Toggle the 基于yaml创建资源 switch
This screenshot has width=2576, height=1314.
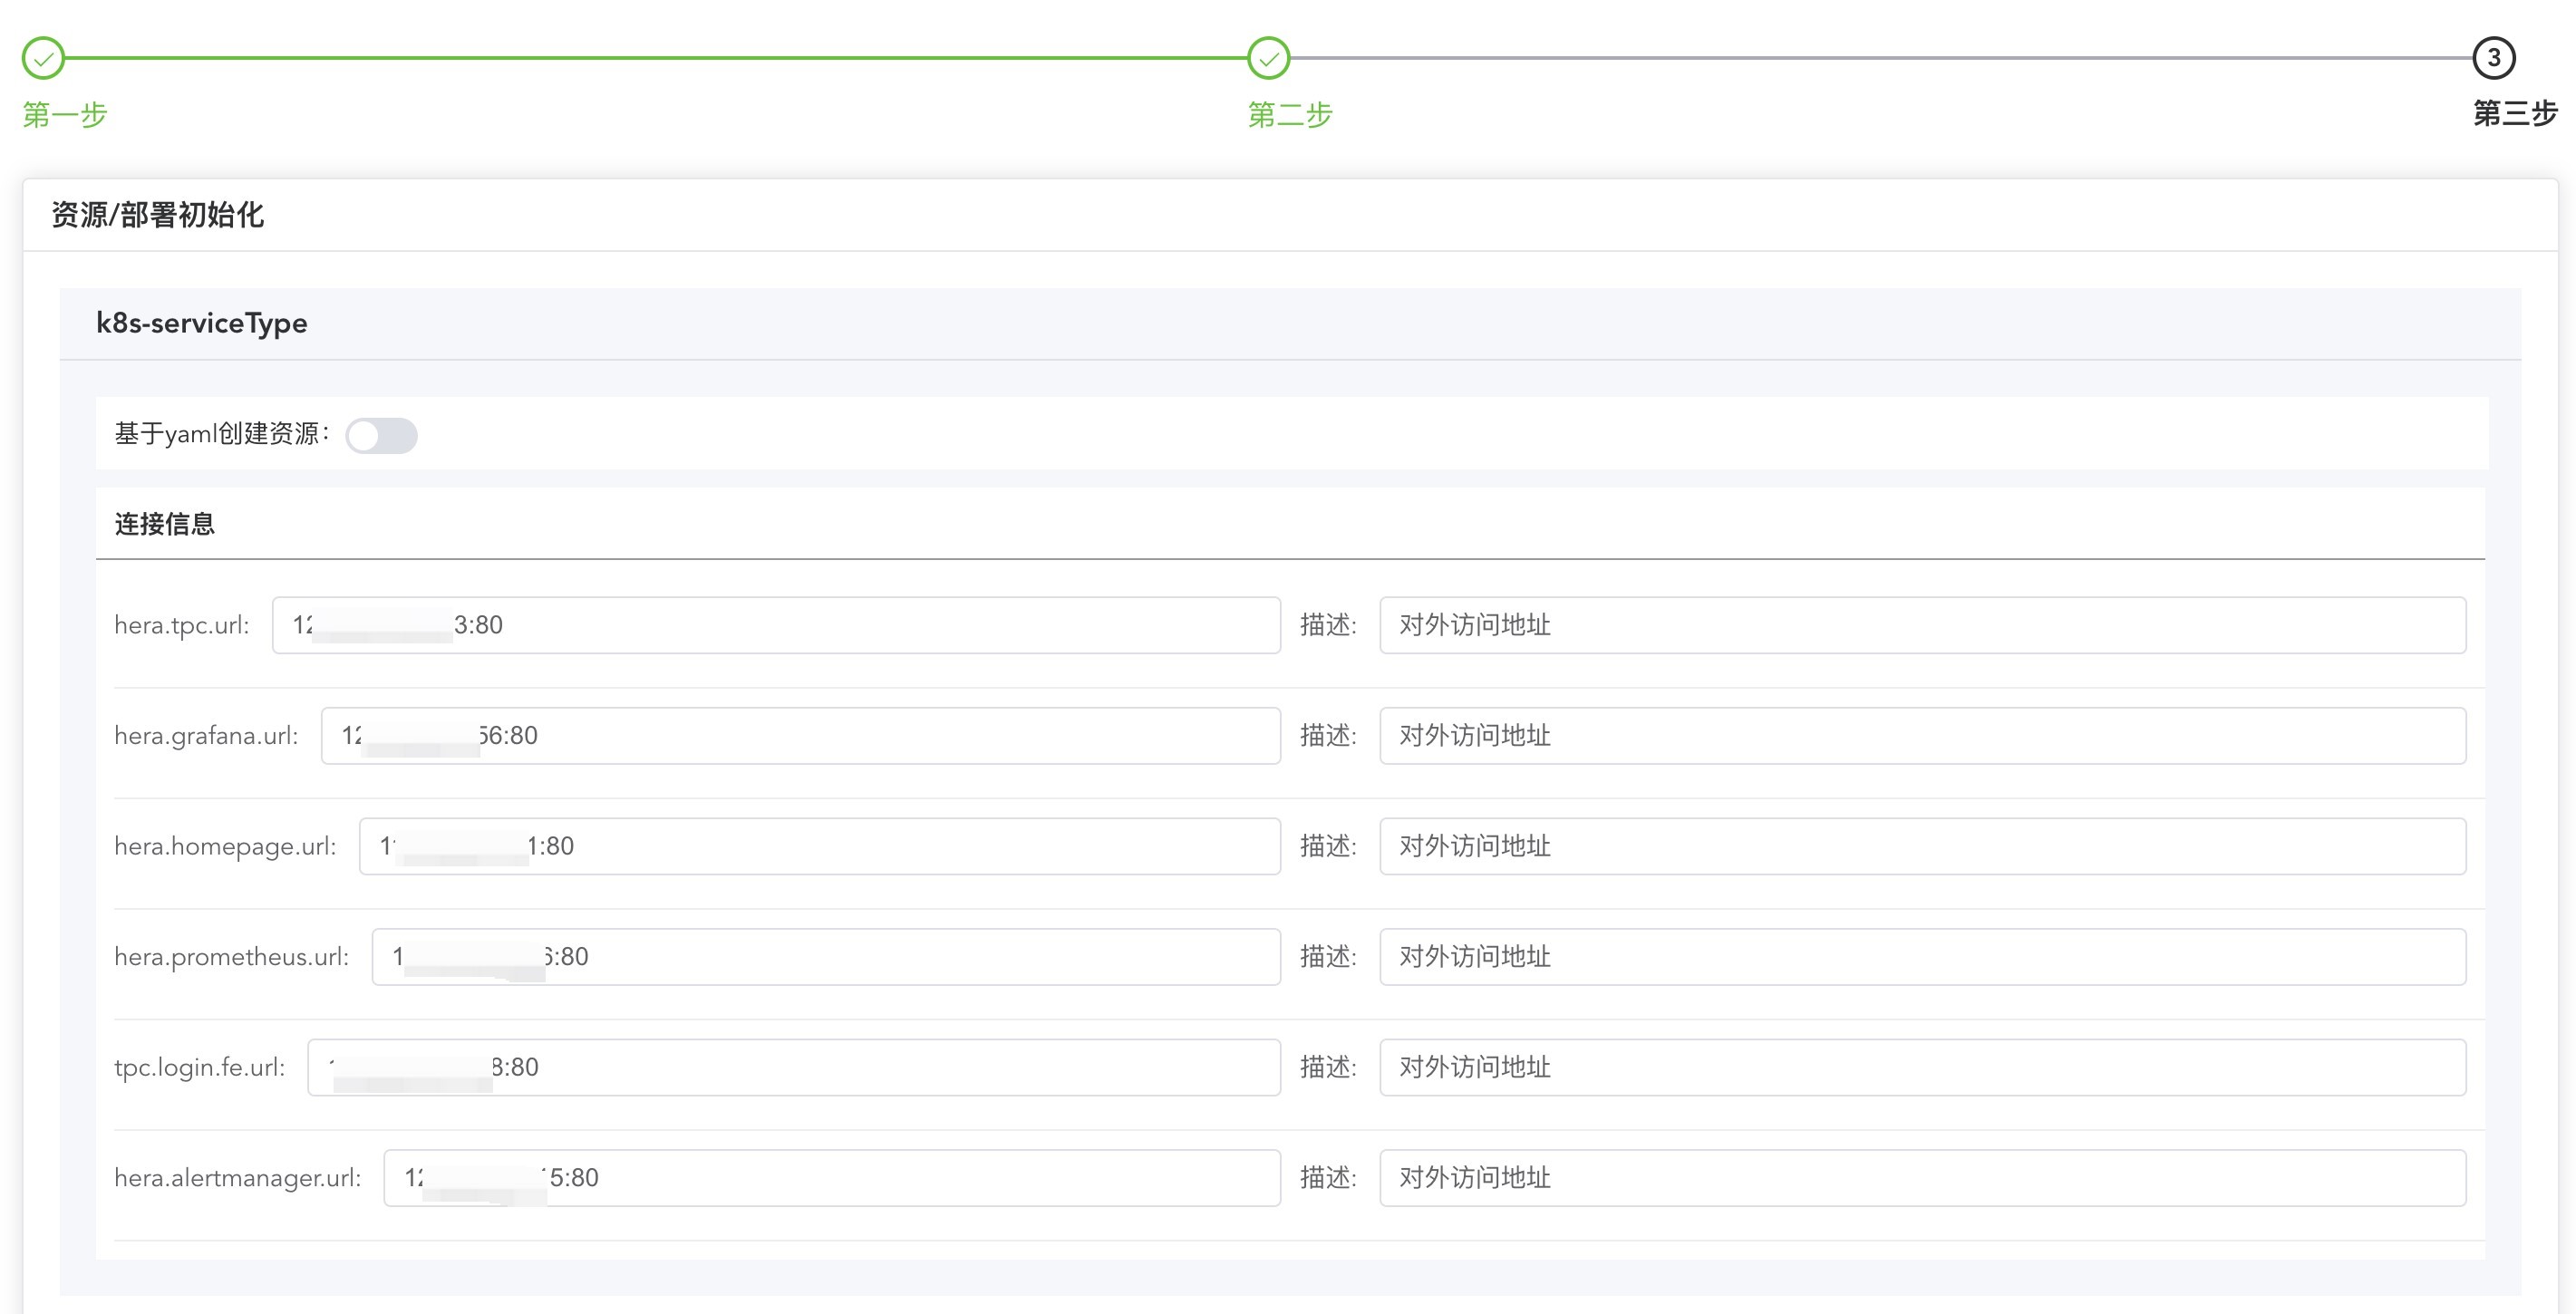[x=381, y=435]
